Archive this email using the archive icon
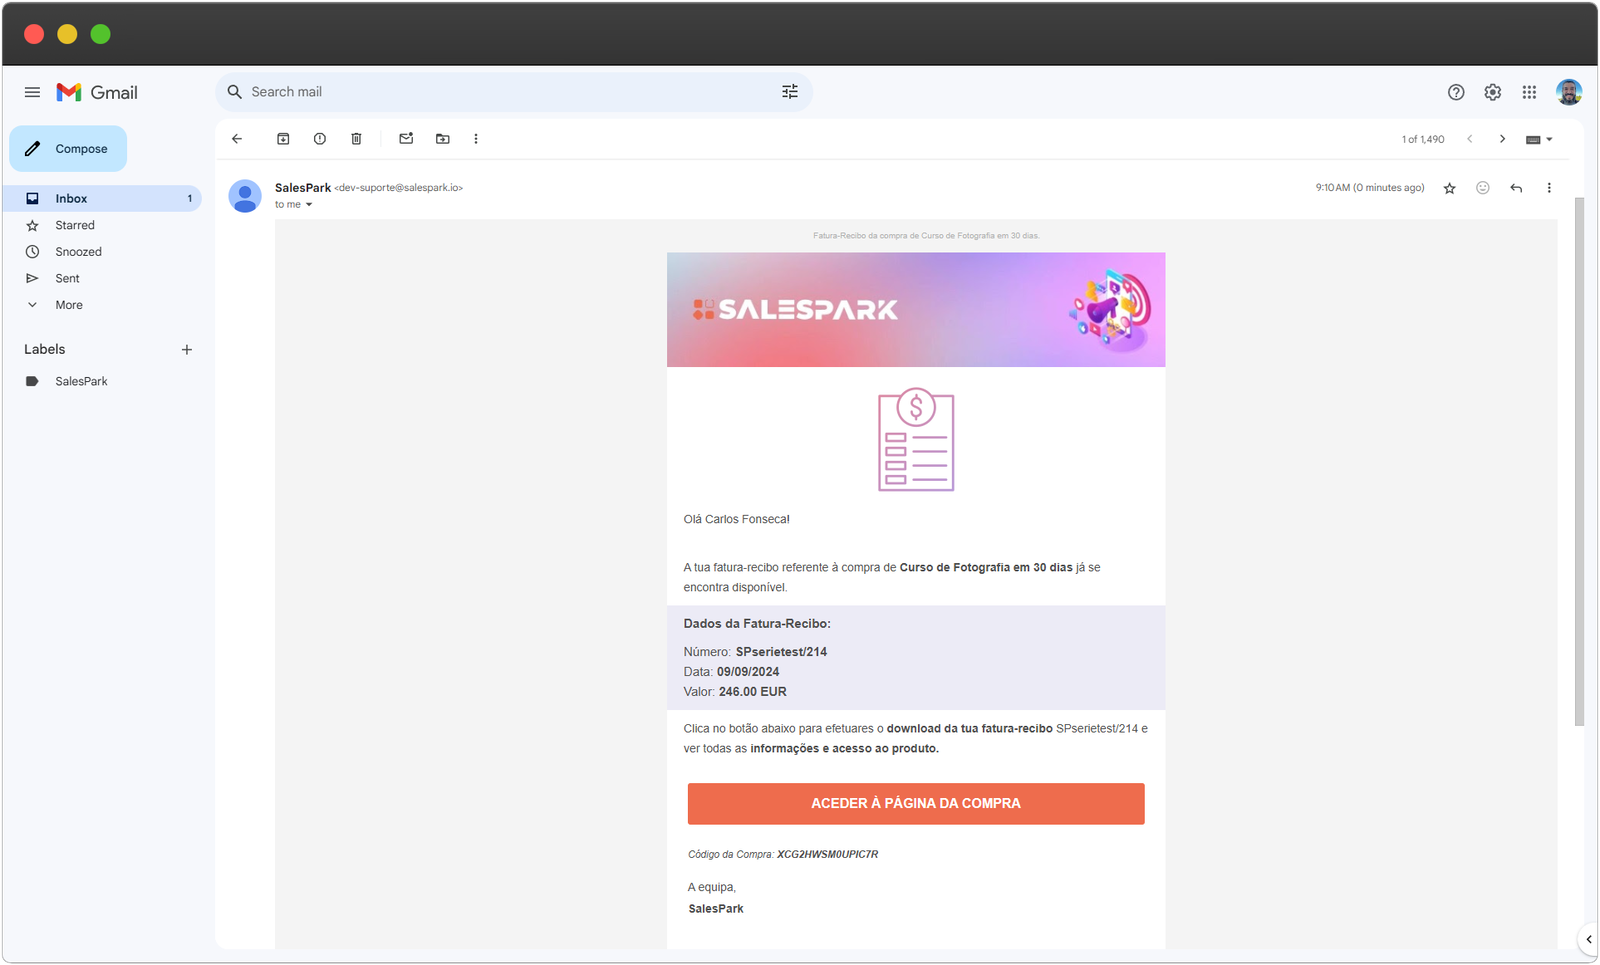The width and height of the screenshot is (1600, 965). 283,139
